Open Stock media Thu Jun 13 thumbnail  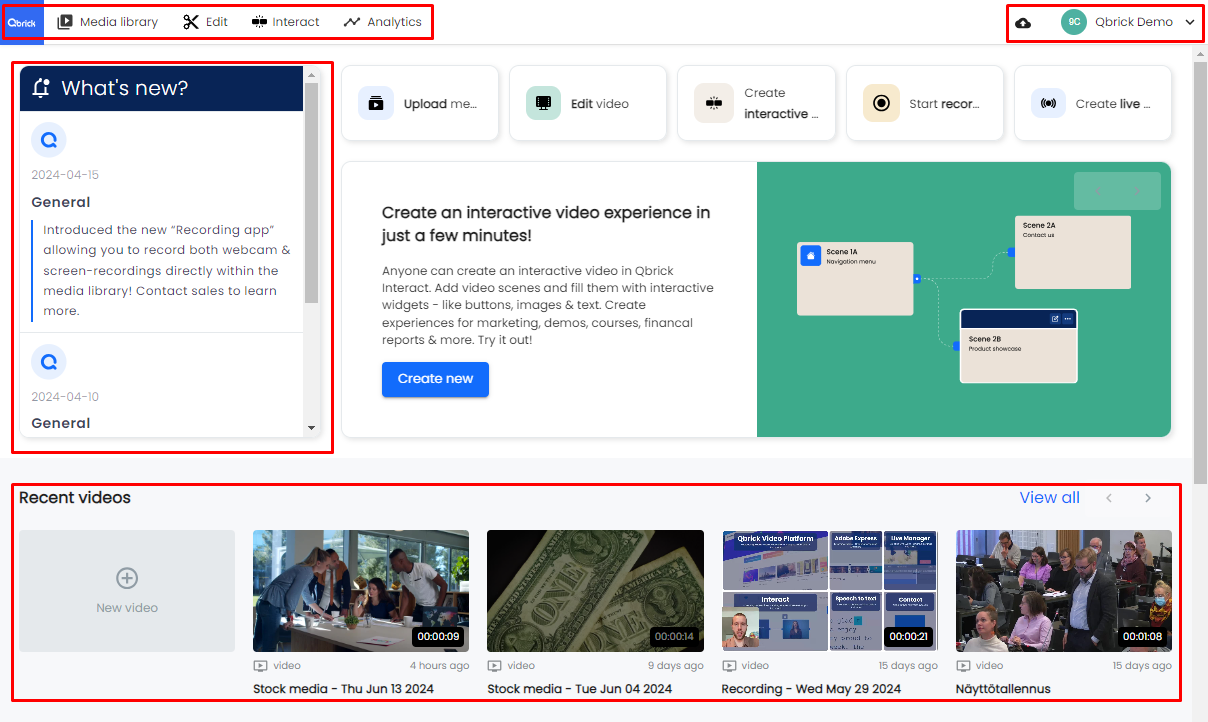[x=361, y=591]
